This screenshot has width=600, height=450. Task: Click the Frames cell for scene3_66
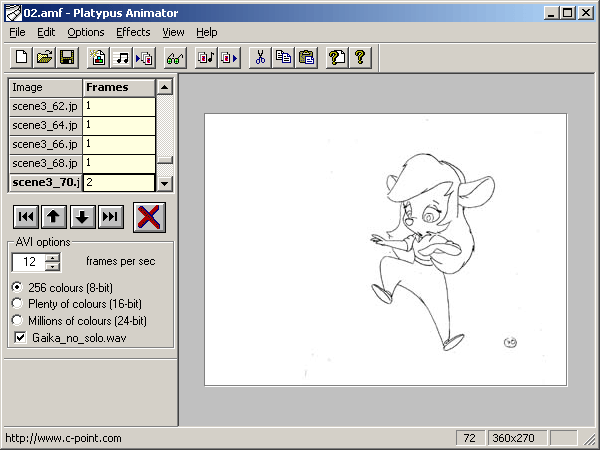point(119,144)
